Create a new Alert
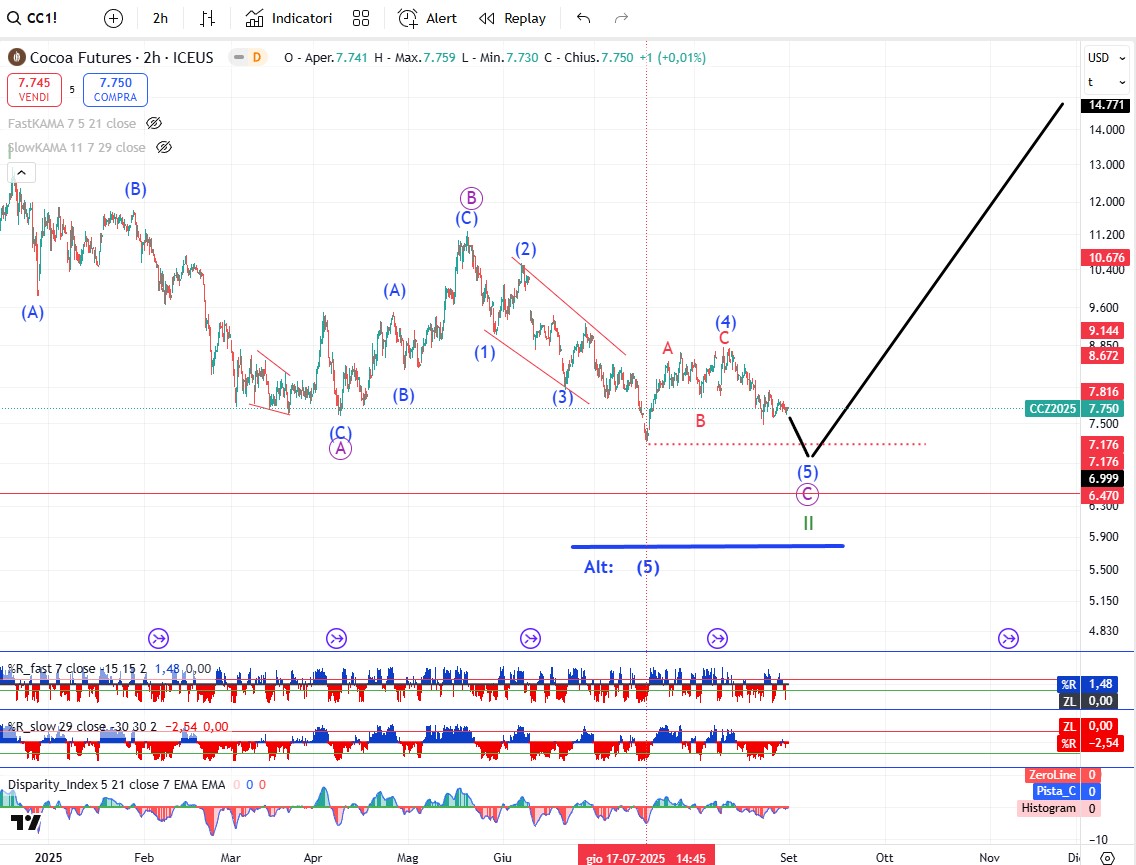1136x865 pixels. point(427,18)
